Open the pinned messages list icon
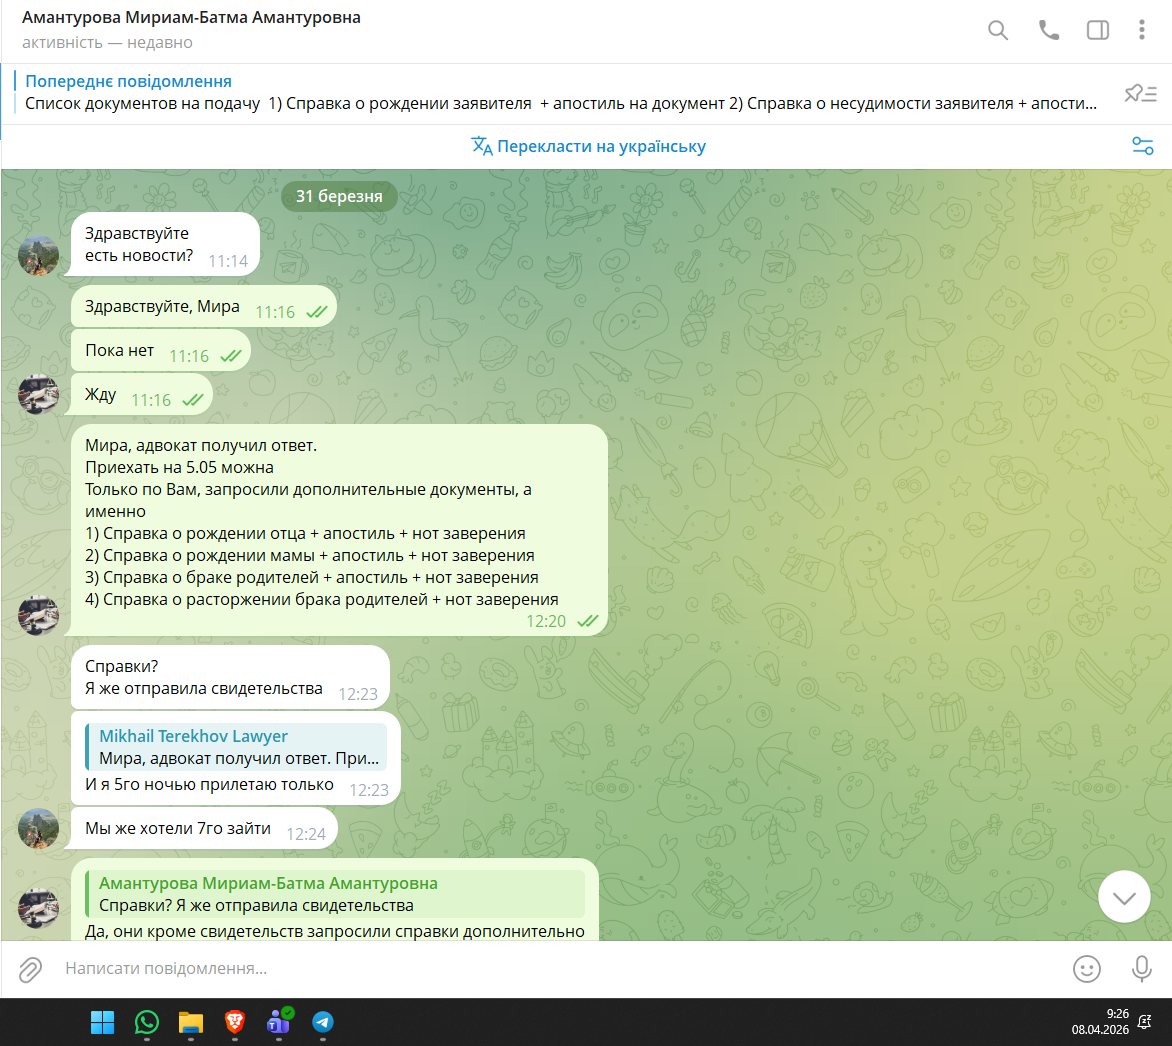The image size is (1172, 1046). point(1141,93)
